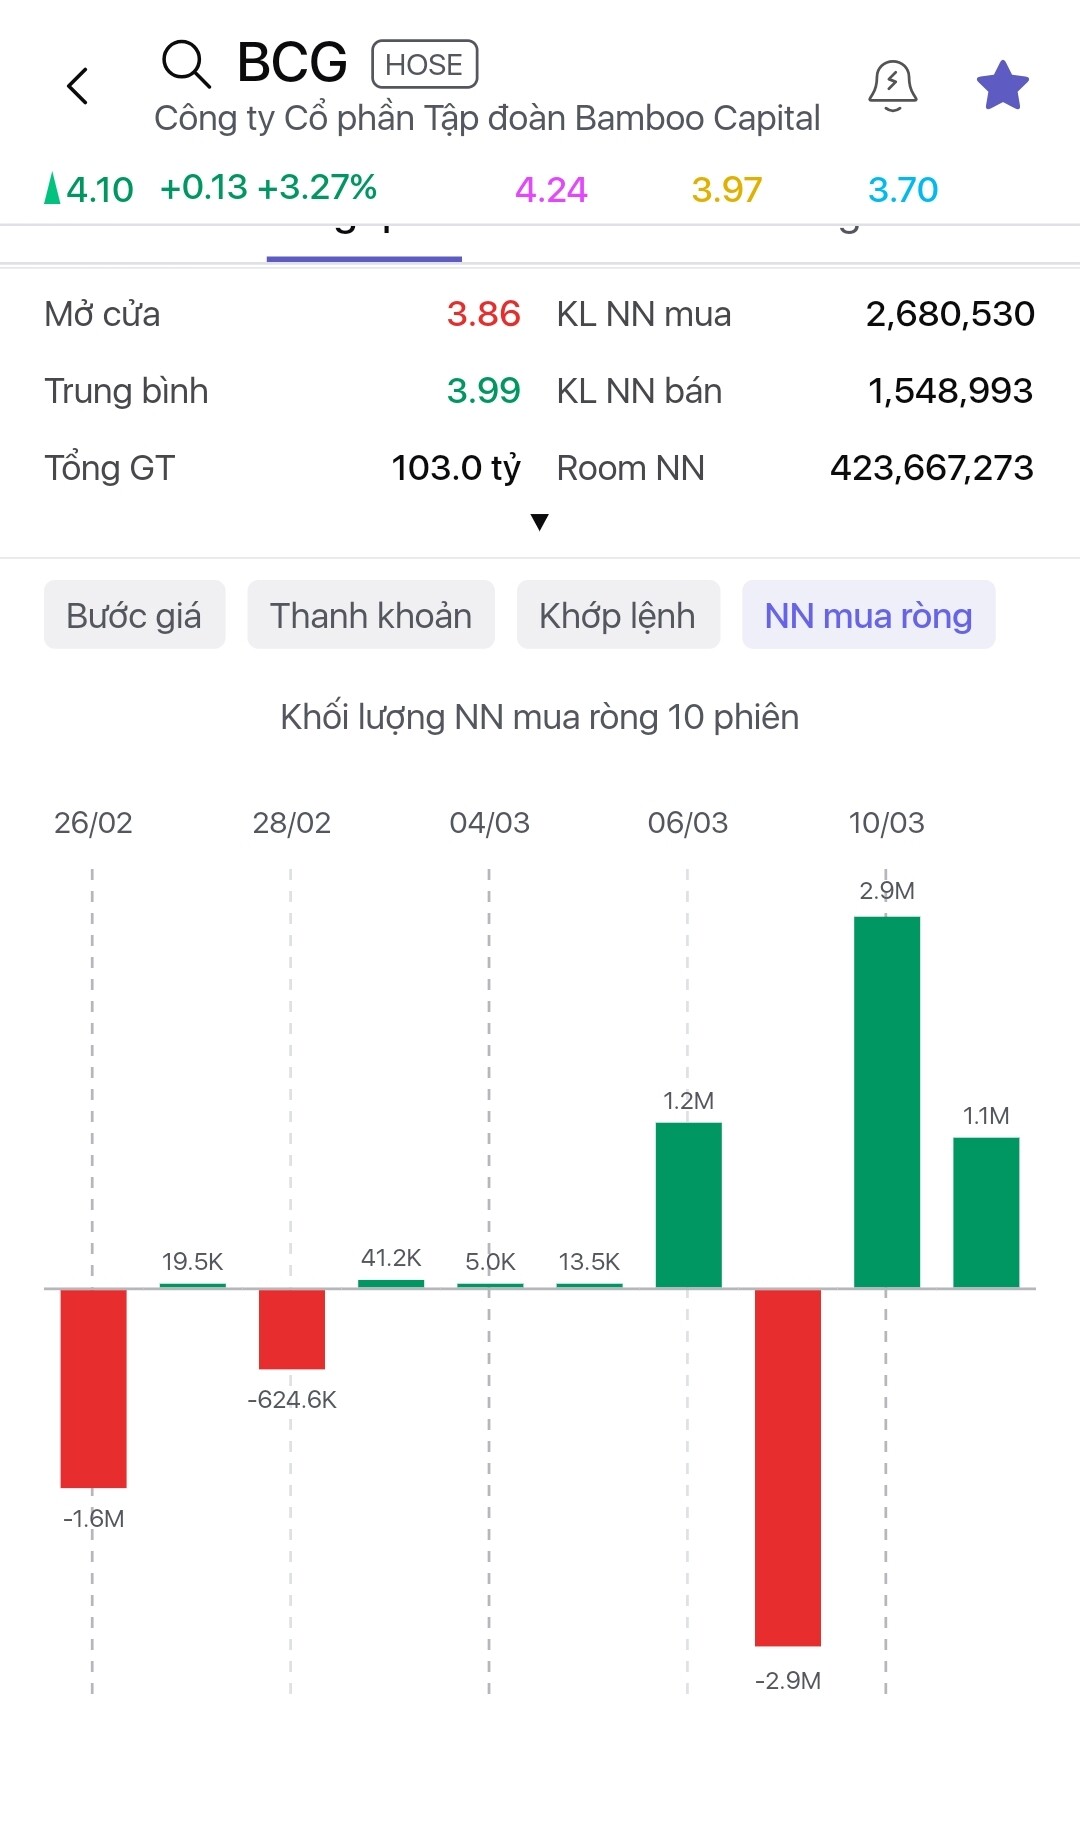Select the NN mua ròng tab

868,615
